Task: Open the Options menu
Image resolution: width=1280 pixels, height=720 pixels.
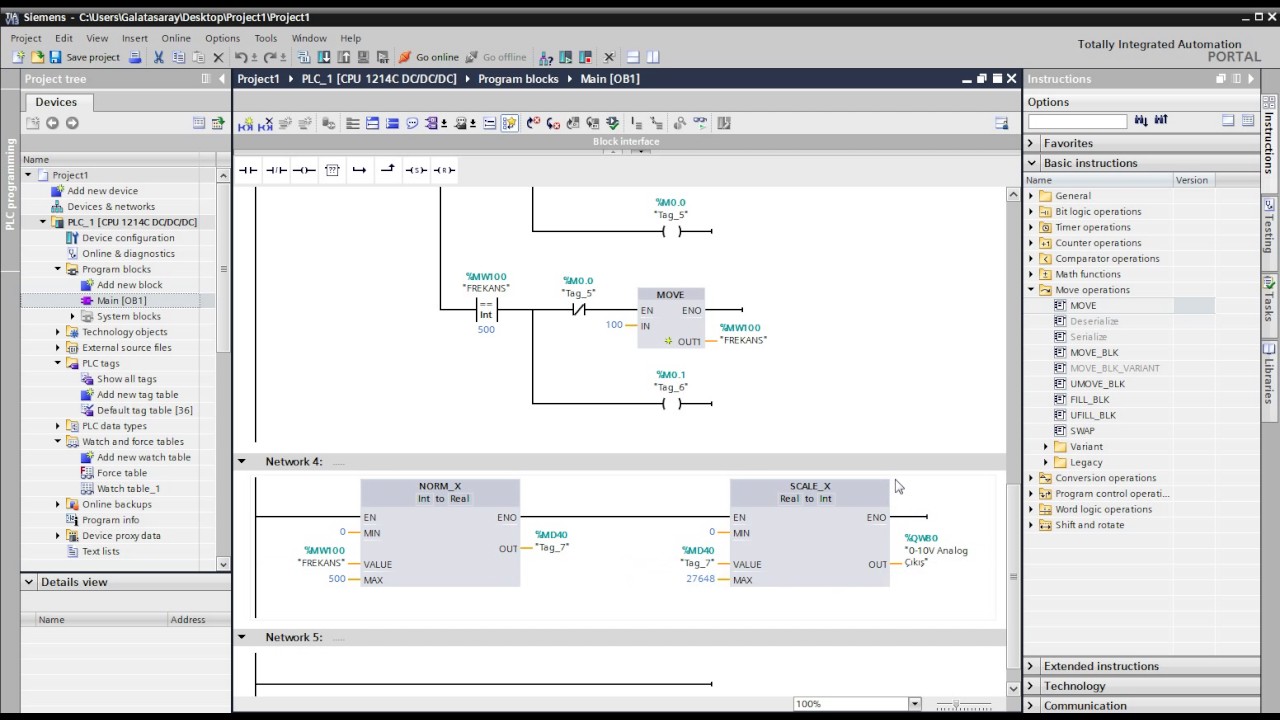Action: [x=222, y=38]
